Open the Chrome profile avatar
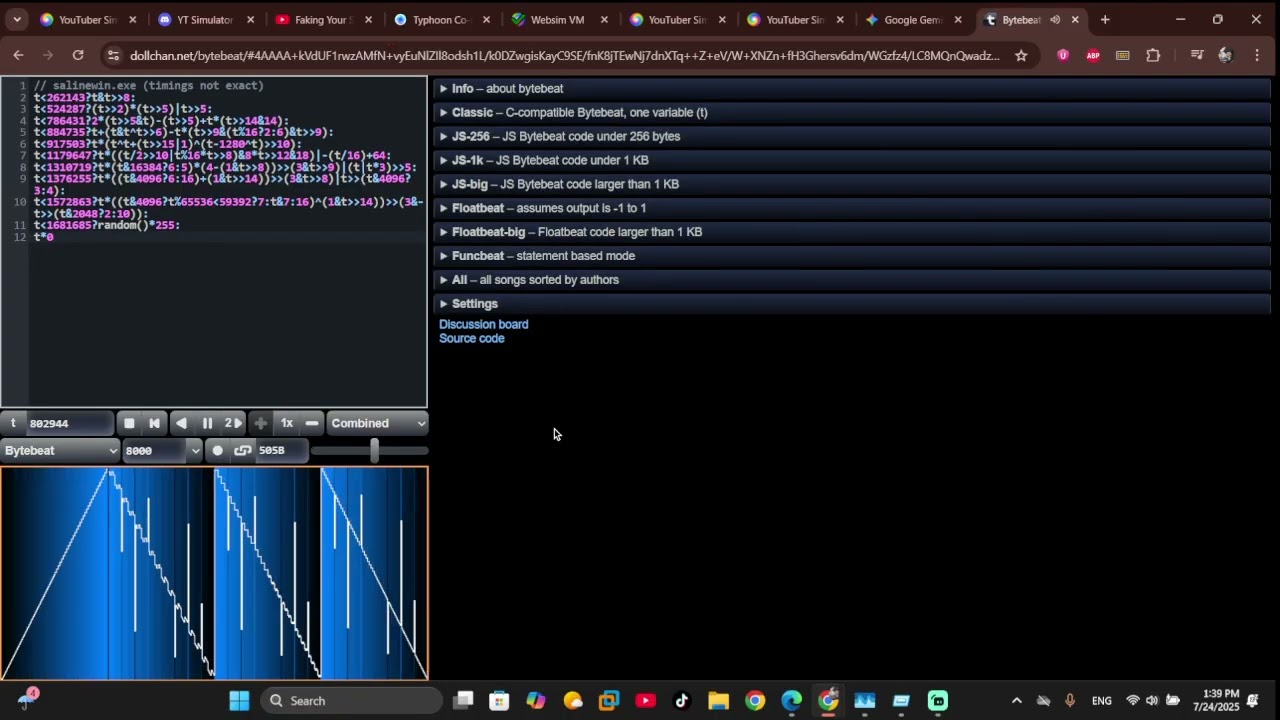1280x720 pixels. (1225, 56)
